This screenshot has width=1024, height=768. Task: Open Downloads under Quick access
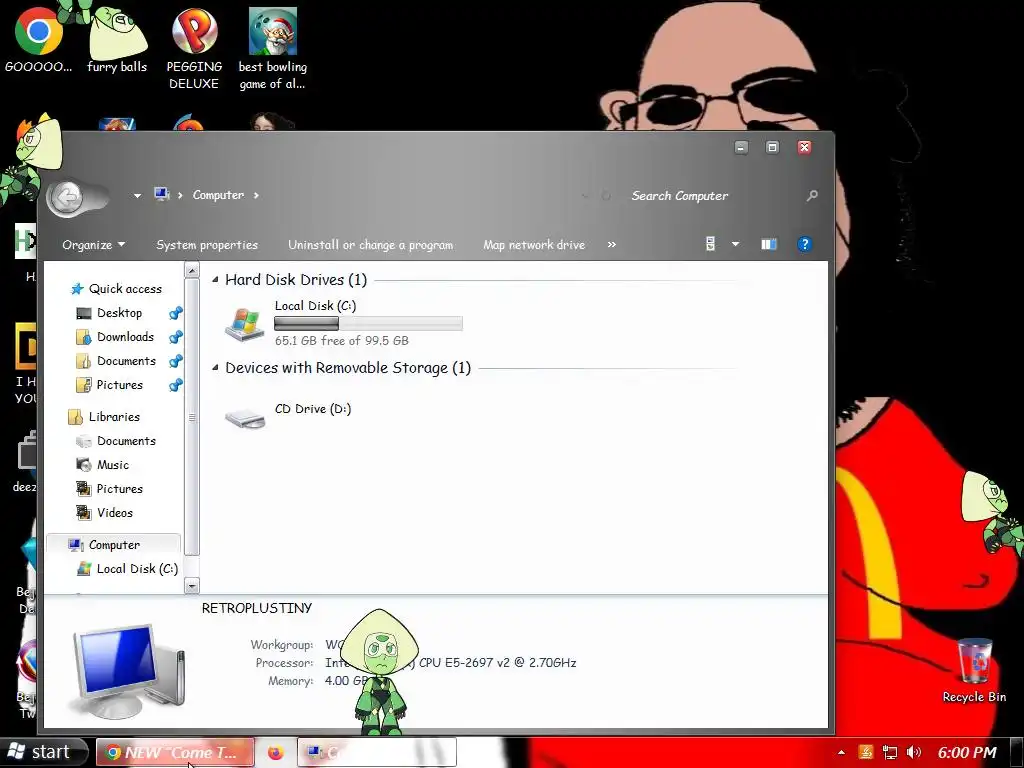point(125,337)
